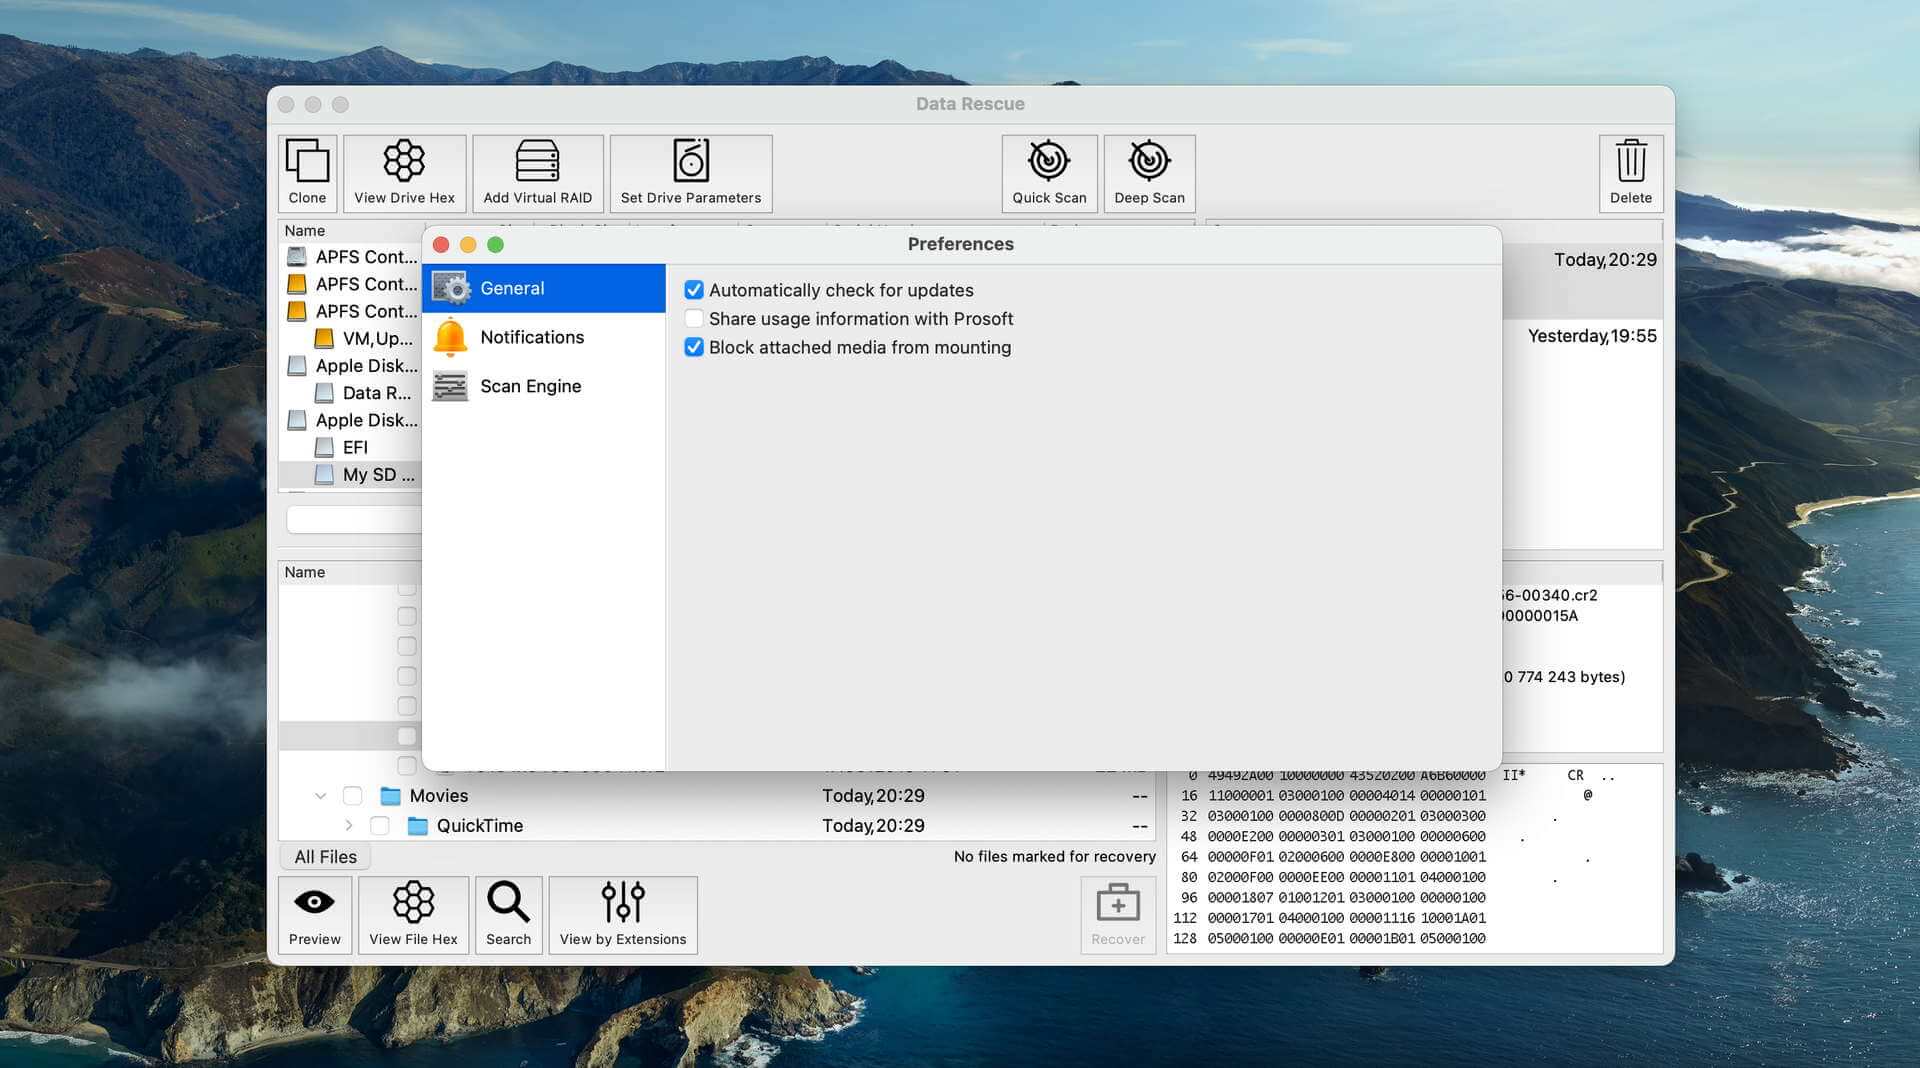Close the Preferences window
The image size is (1920, 1068).
pyautogui.click(x=441, y=245)
